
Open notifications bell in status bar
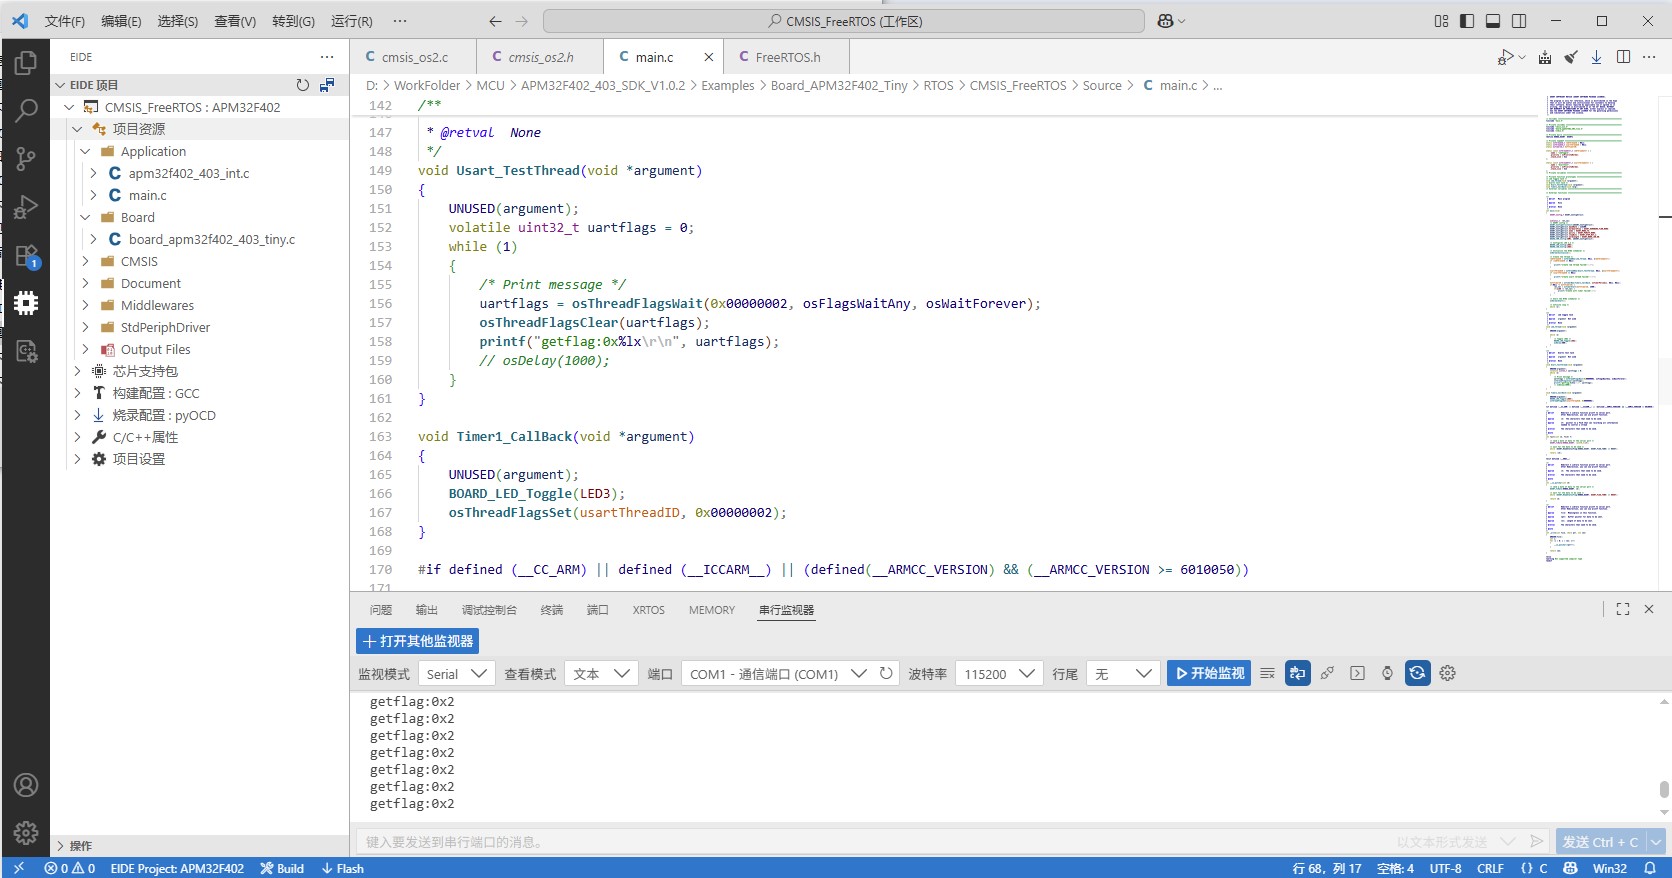coord(1650,868)
